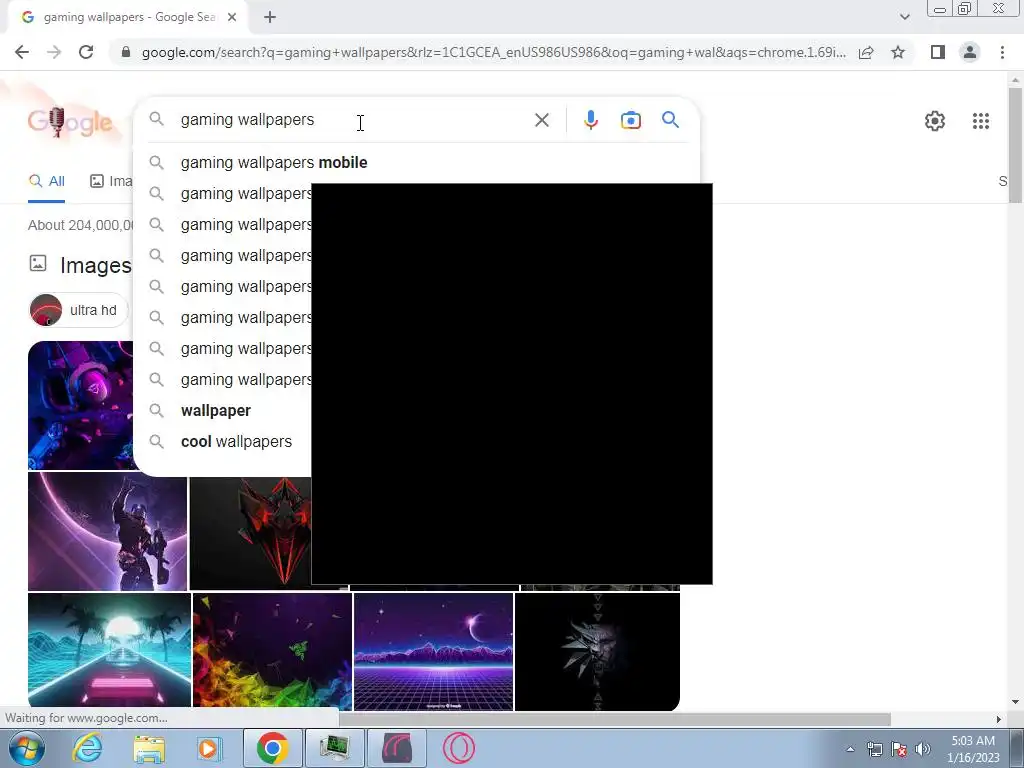Click the scrollbar up arrow
The width and height of the screenshot is (1024, 768).
[1015, 80]
